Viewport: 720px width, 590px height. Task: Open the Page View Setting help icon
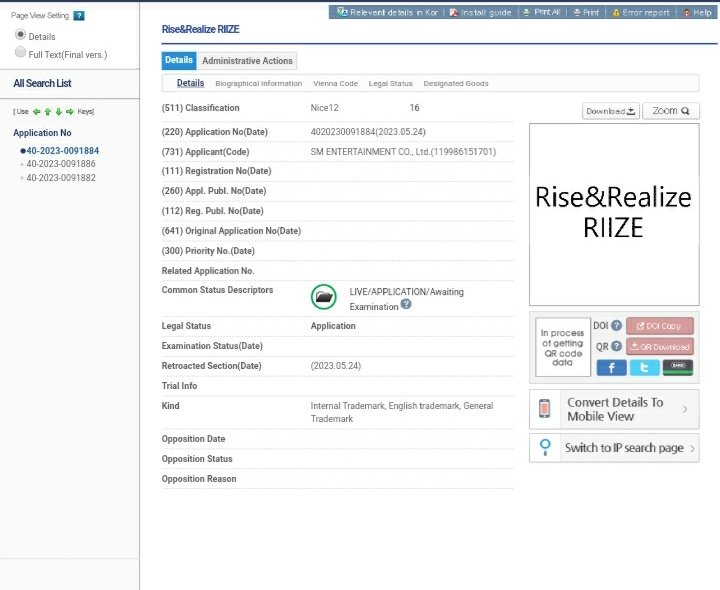coord(79,16)
